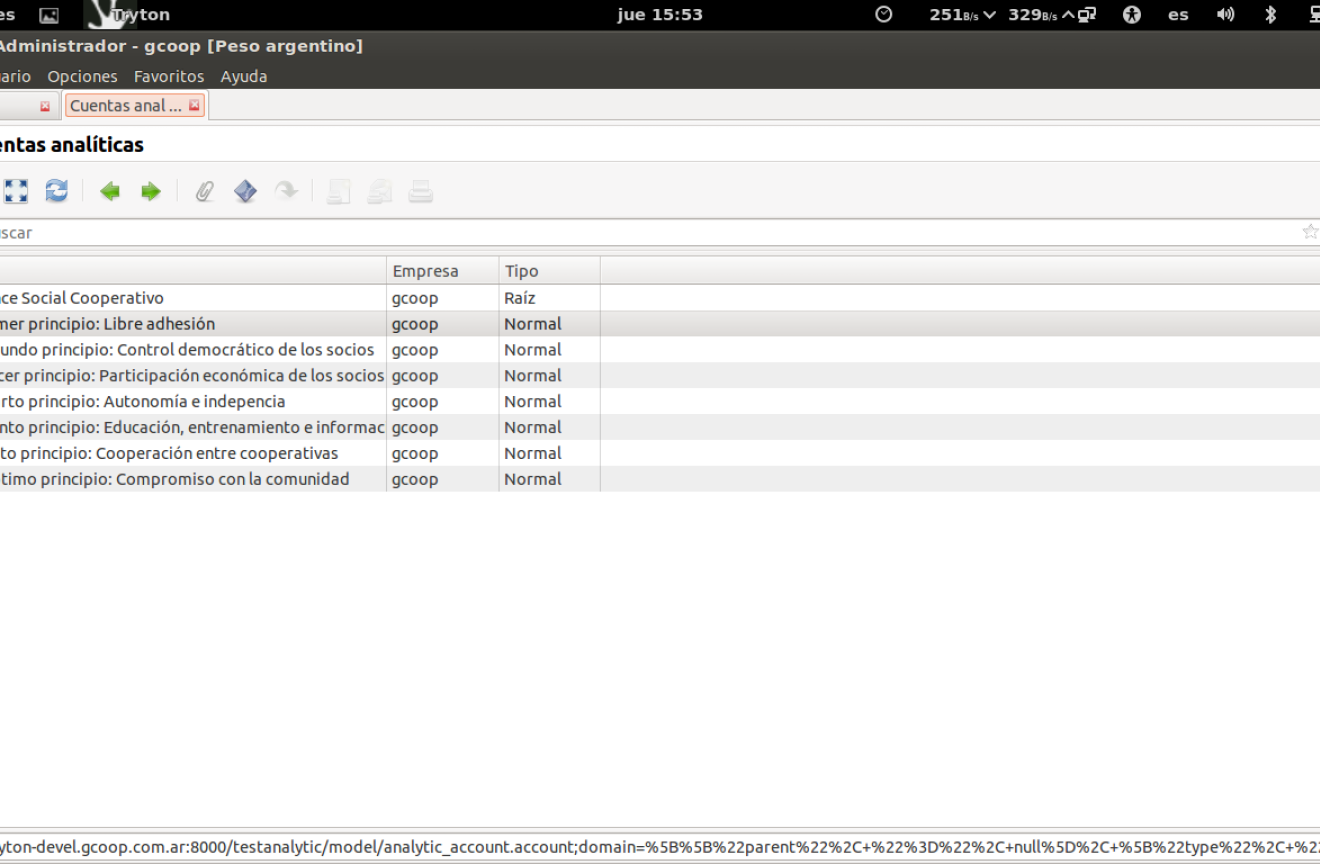This screenshot has width=1320, height=864.
Task: Sort by the Empresa column header
Action: (425, 271)
